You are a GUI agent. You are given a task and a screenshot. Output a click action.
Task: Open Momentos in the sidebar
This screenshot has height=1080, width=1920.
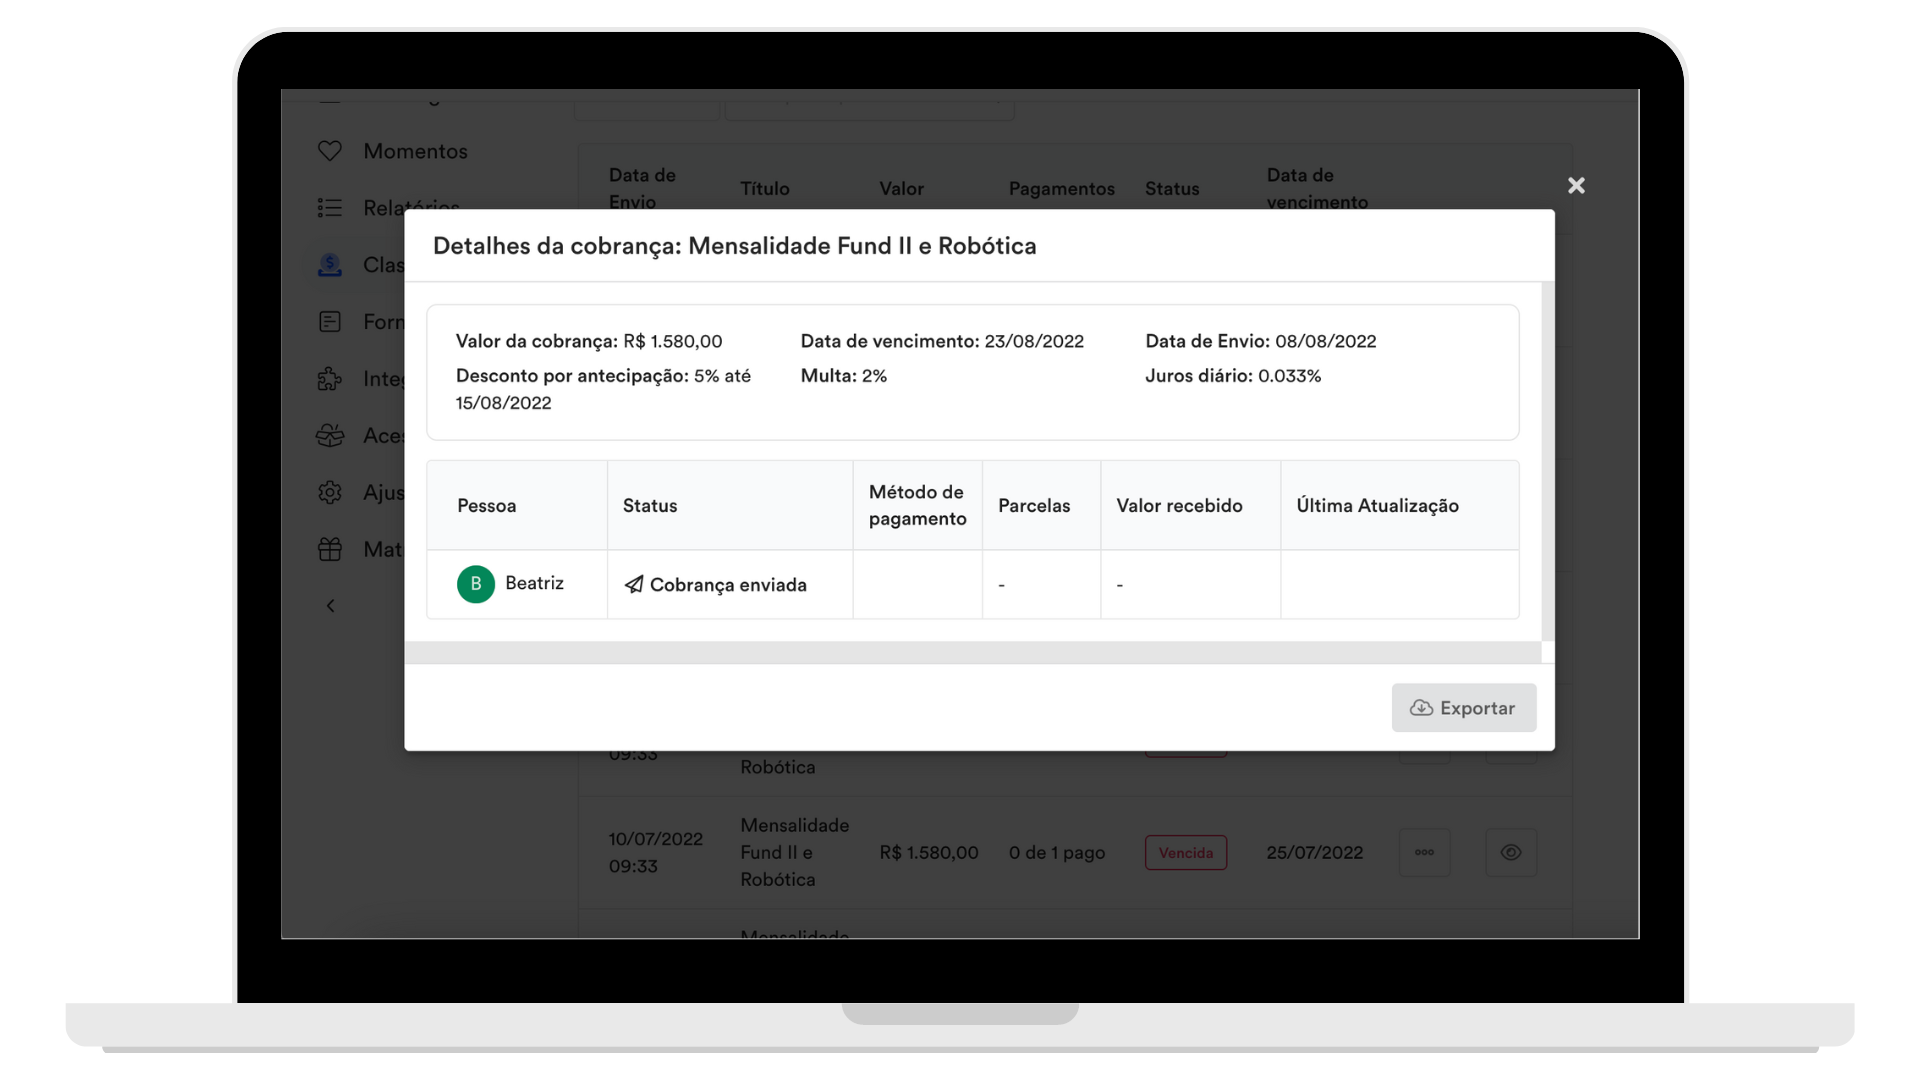[x=415, y=151]
